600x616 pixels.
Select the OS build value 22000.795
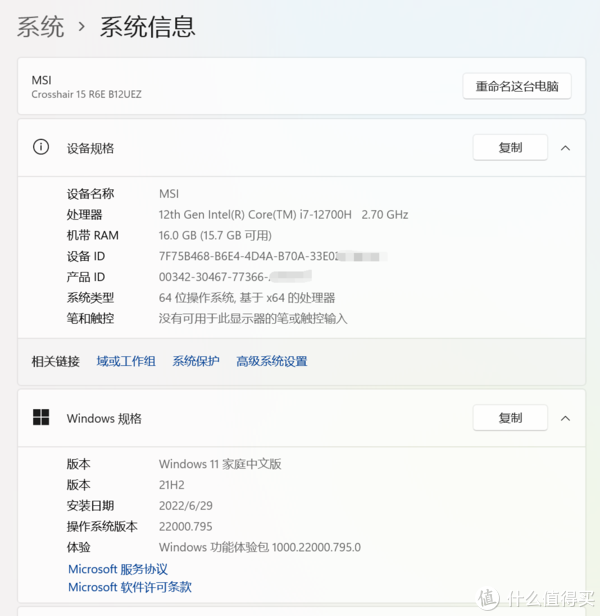(185, 526)
